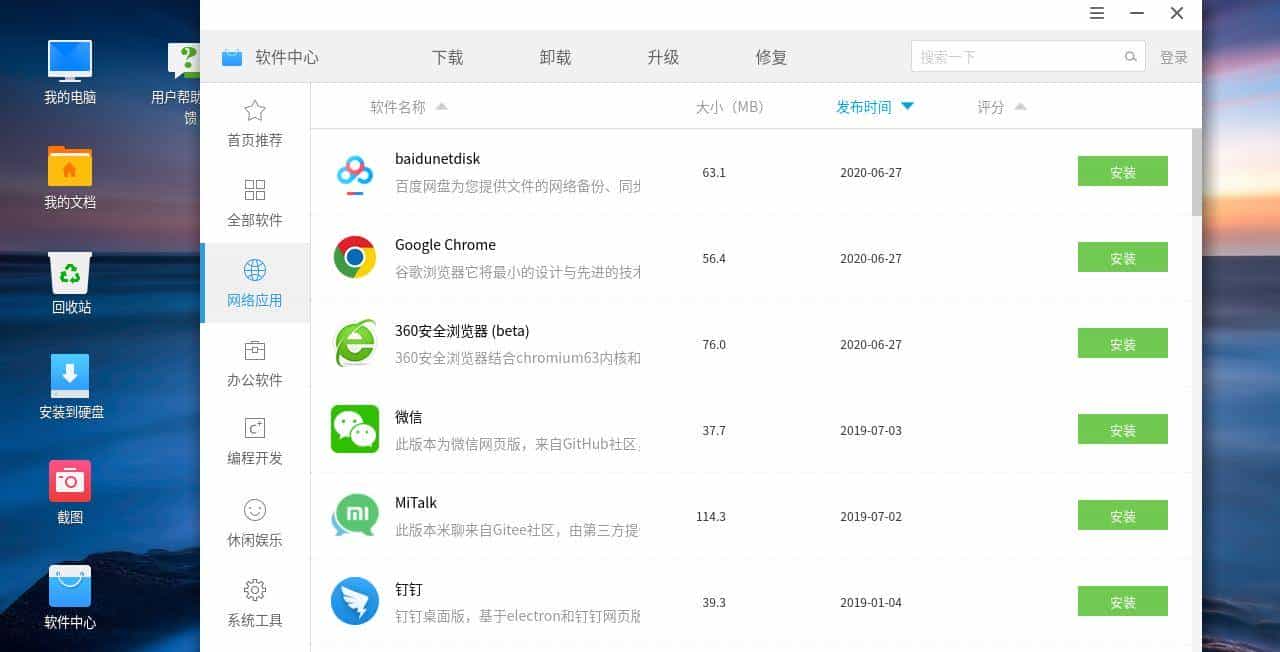
Task: Open the 编程开发 sidebar category
Action: (x=255, y=440)
